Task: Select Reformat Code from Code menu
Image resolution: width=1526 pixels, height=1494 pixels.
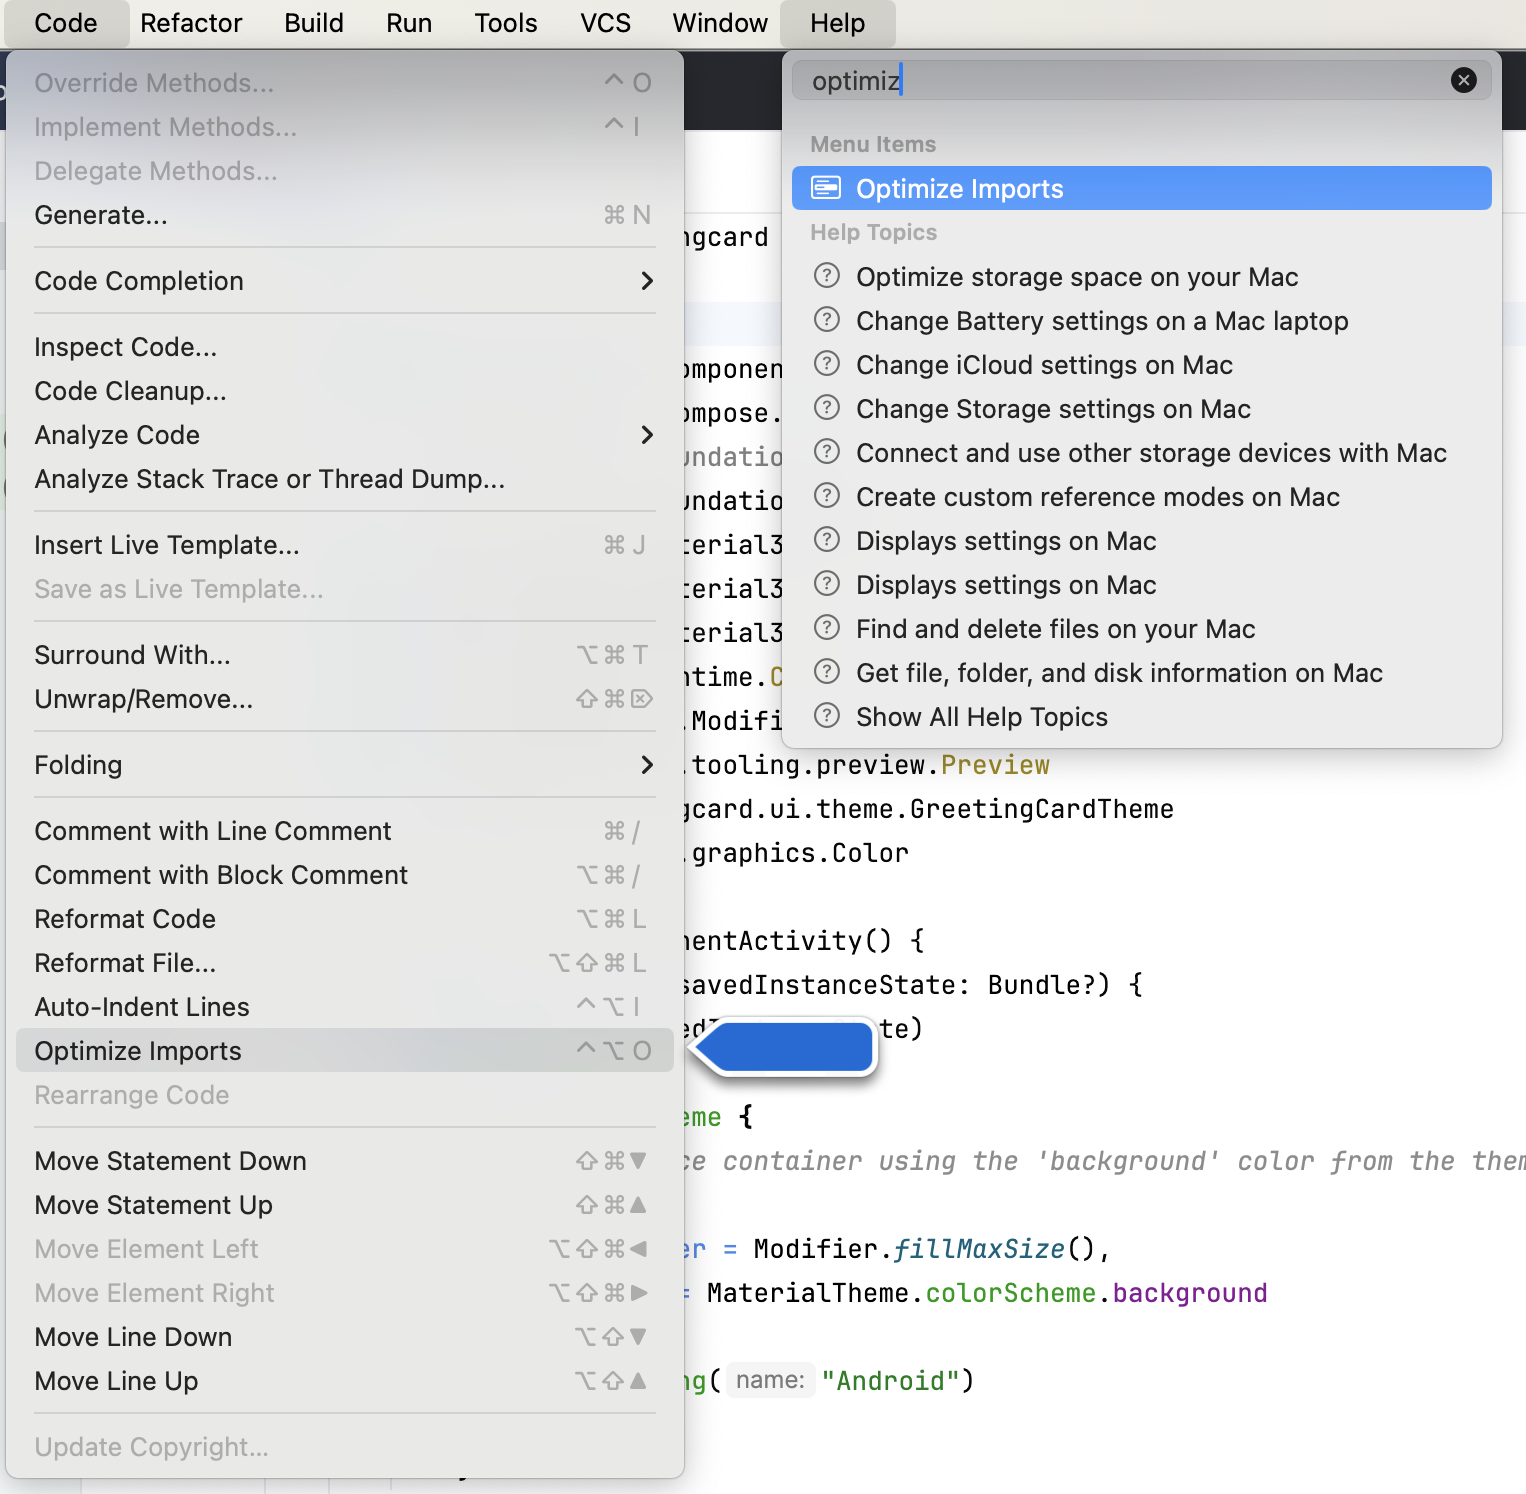Action: click(x=125, y=919)
